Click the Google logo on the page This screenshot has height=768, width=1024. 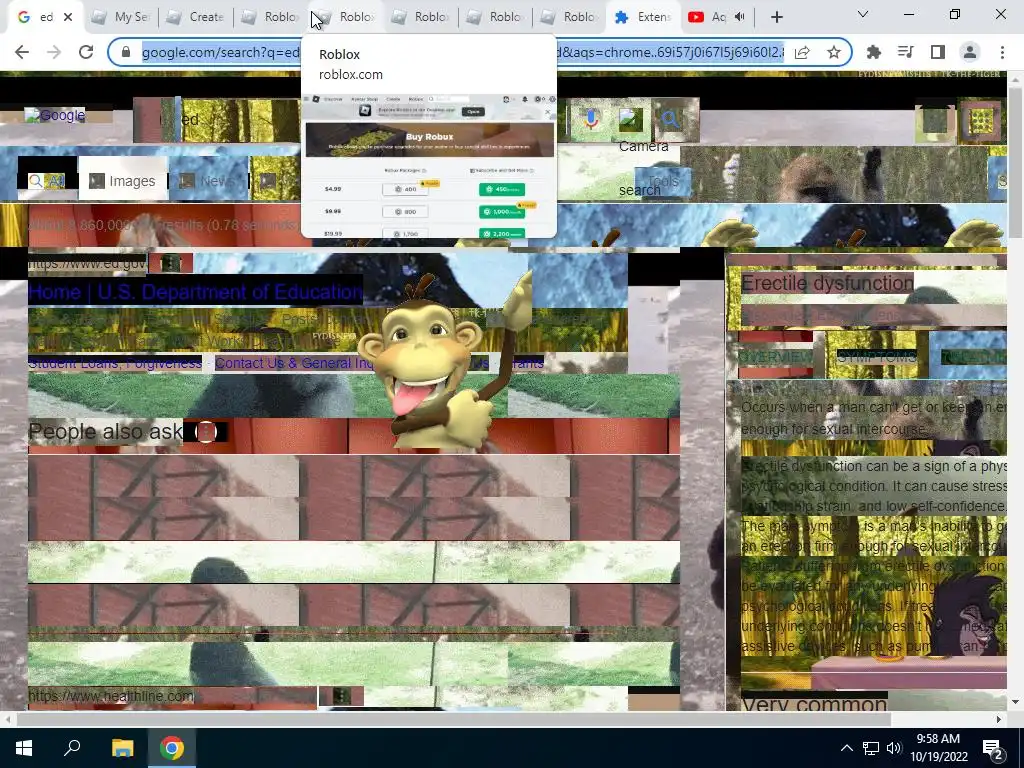tap(56, 116)
